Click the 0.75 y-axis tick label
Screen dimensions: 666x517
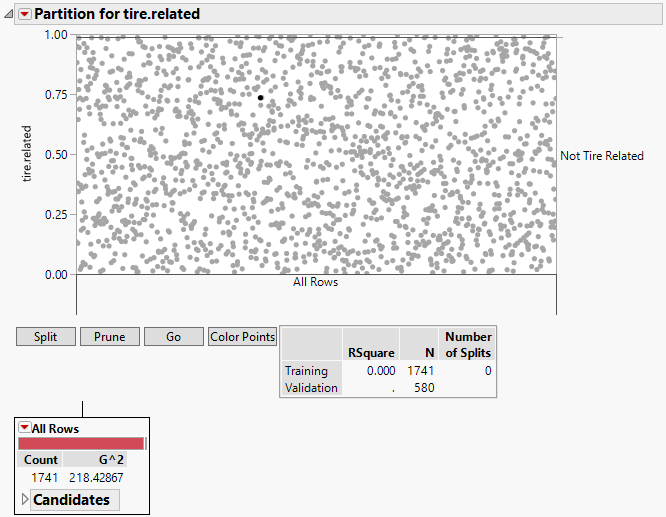point(56,95)
